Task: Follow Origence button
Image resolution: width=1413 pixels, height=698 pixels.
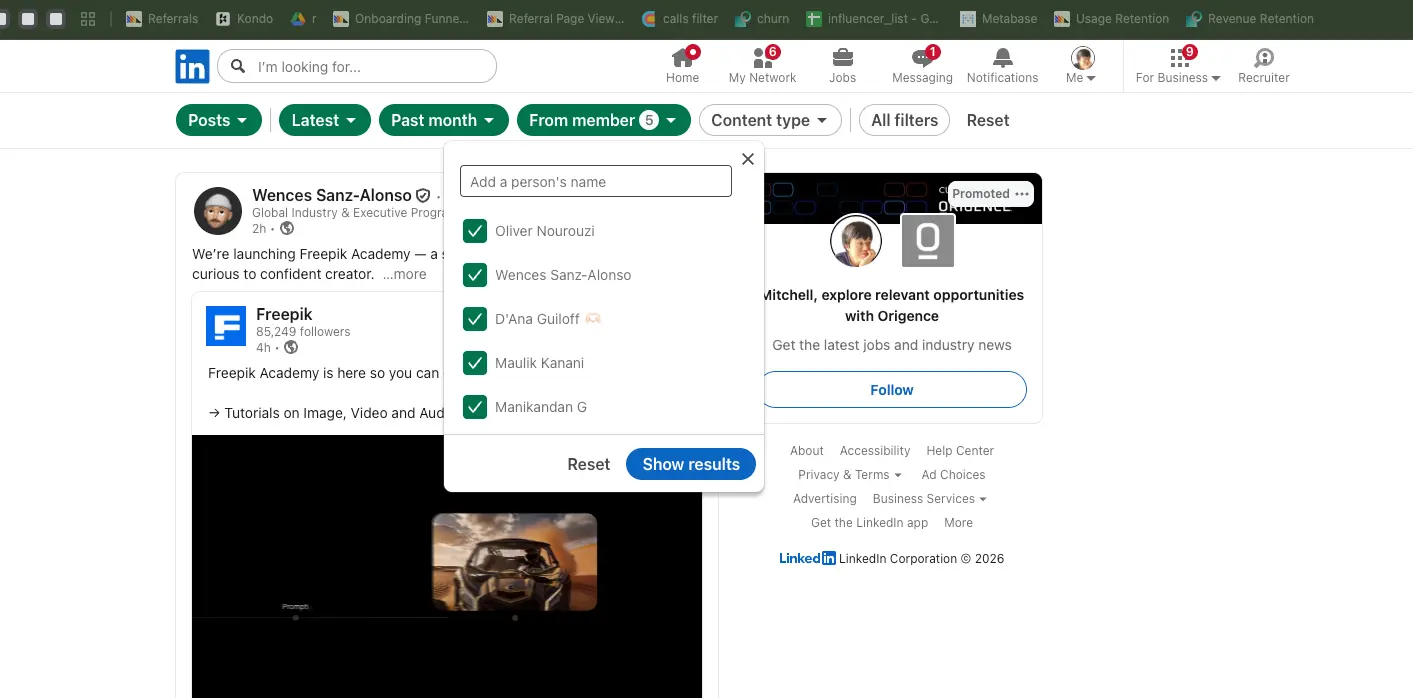Action: click(x=892, y=390)
